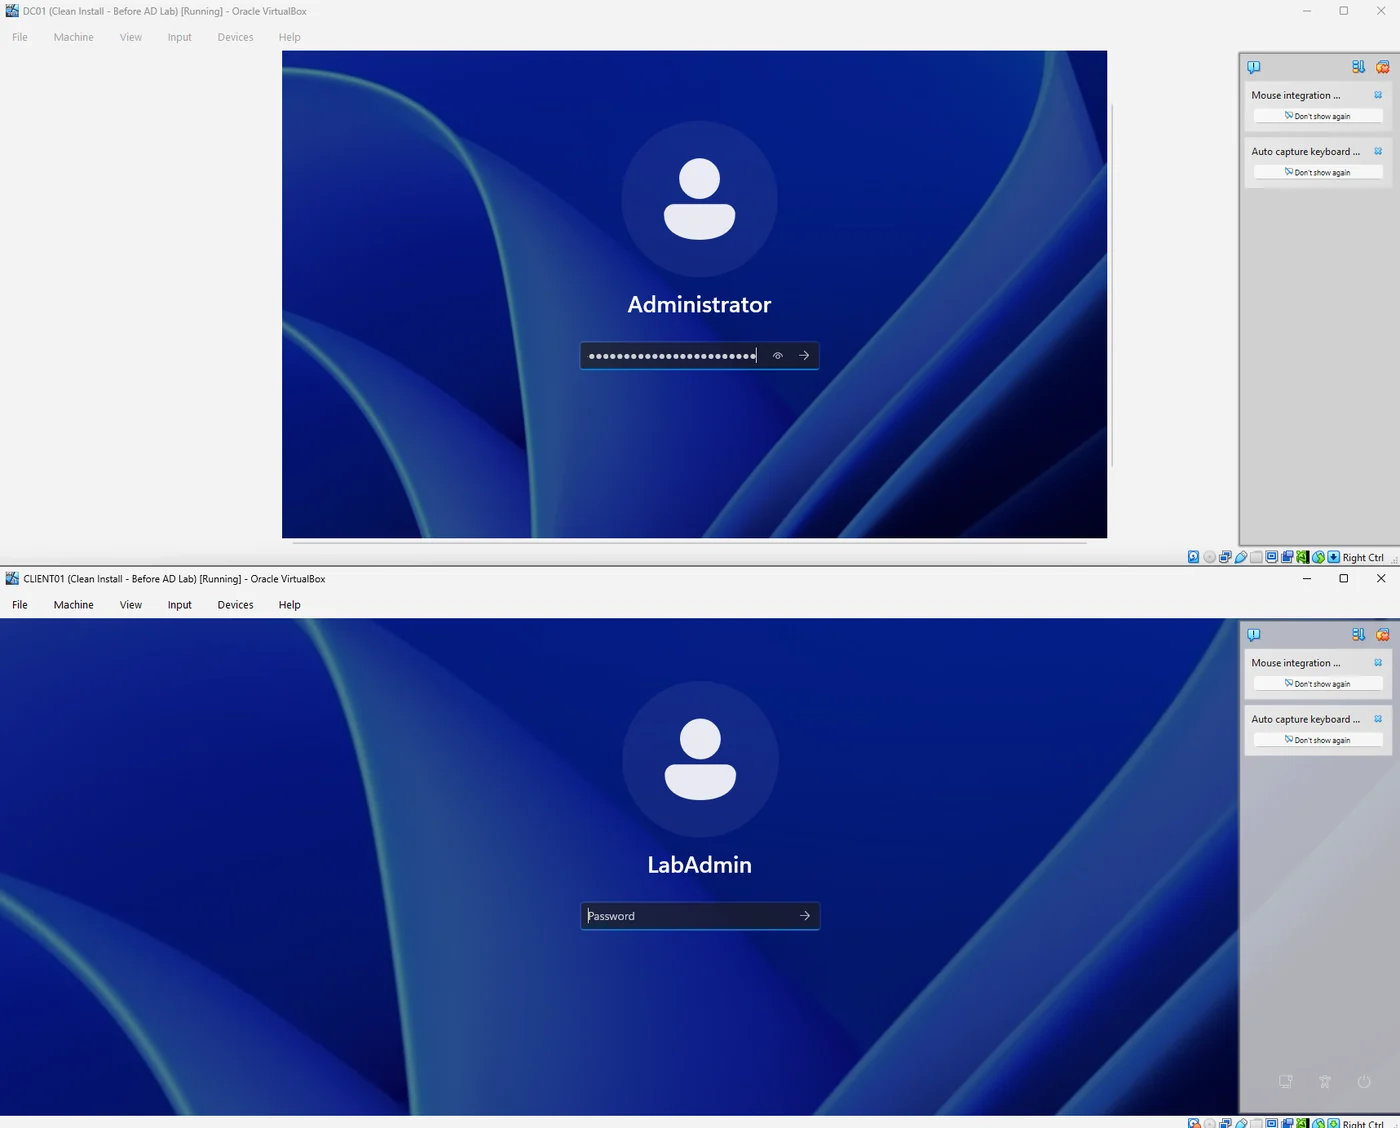Click shared folders indicator in DC01 status bar
The height and width of the screenshot is (1128, 1400).
1256,557
